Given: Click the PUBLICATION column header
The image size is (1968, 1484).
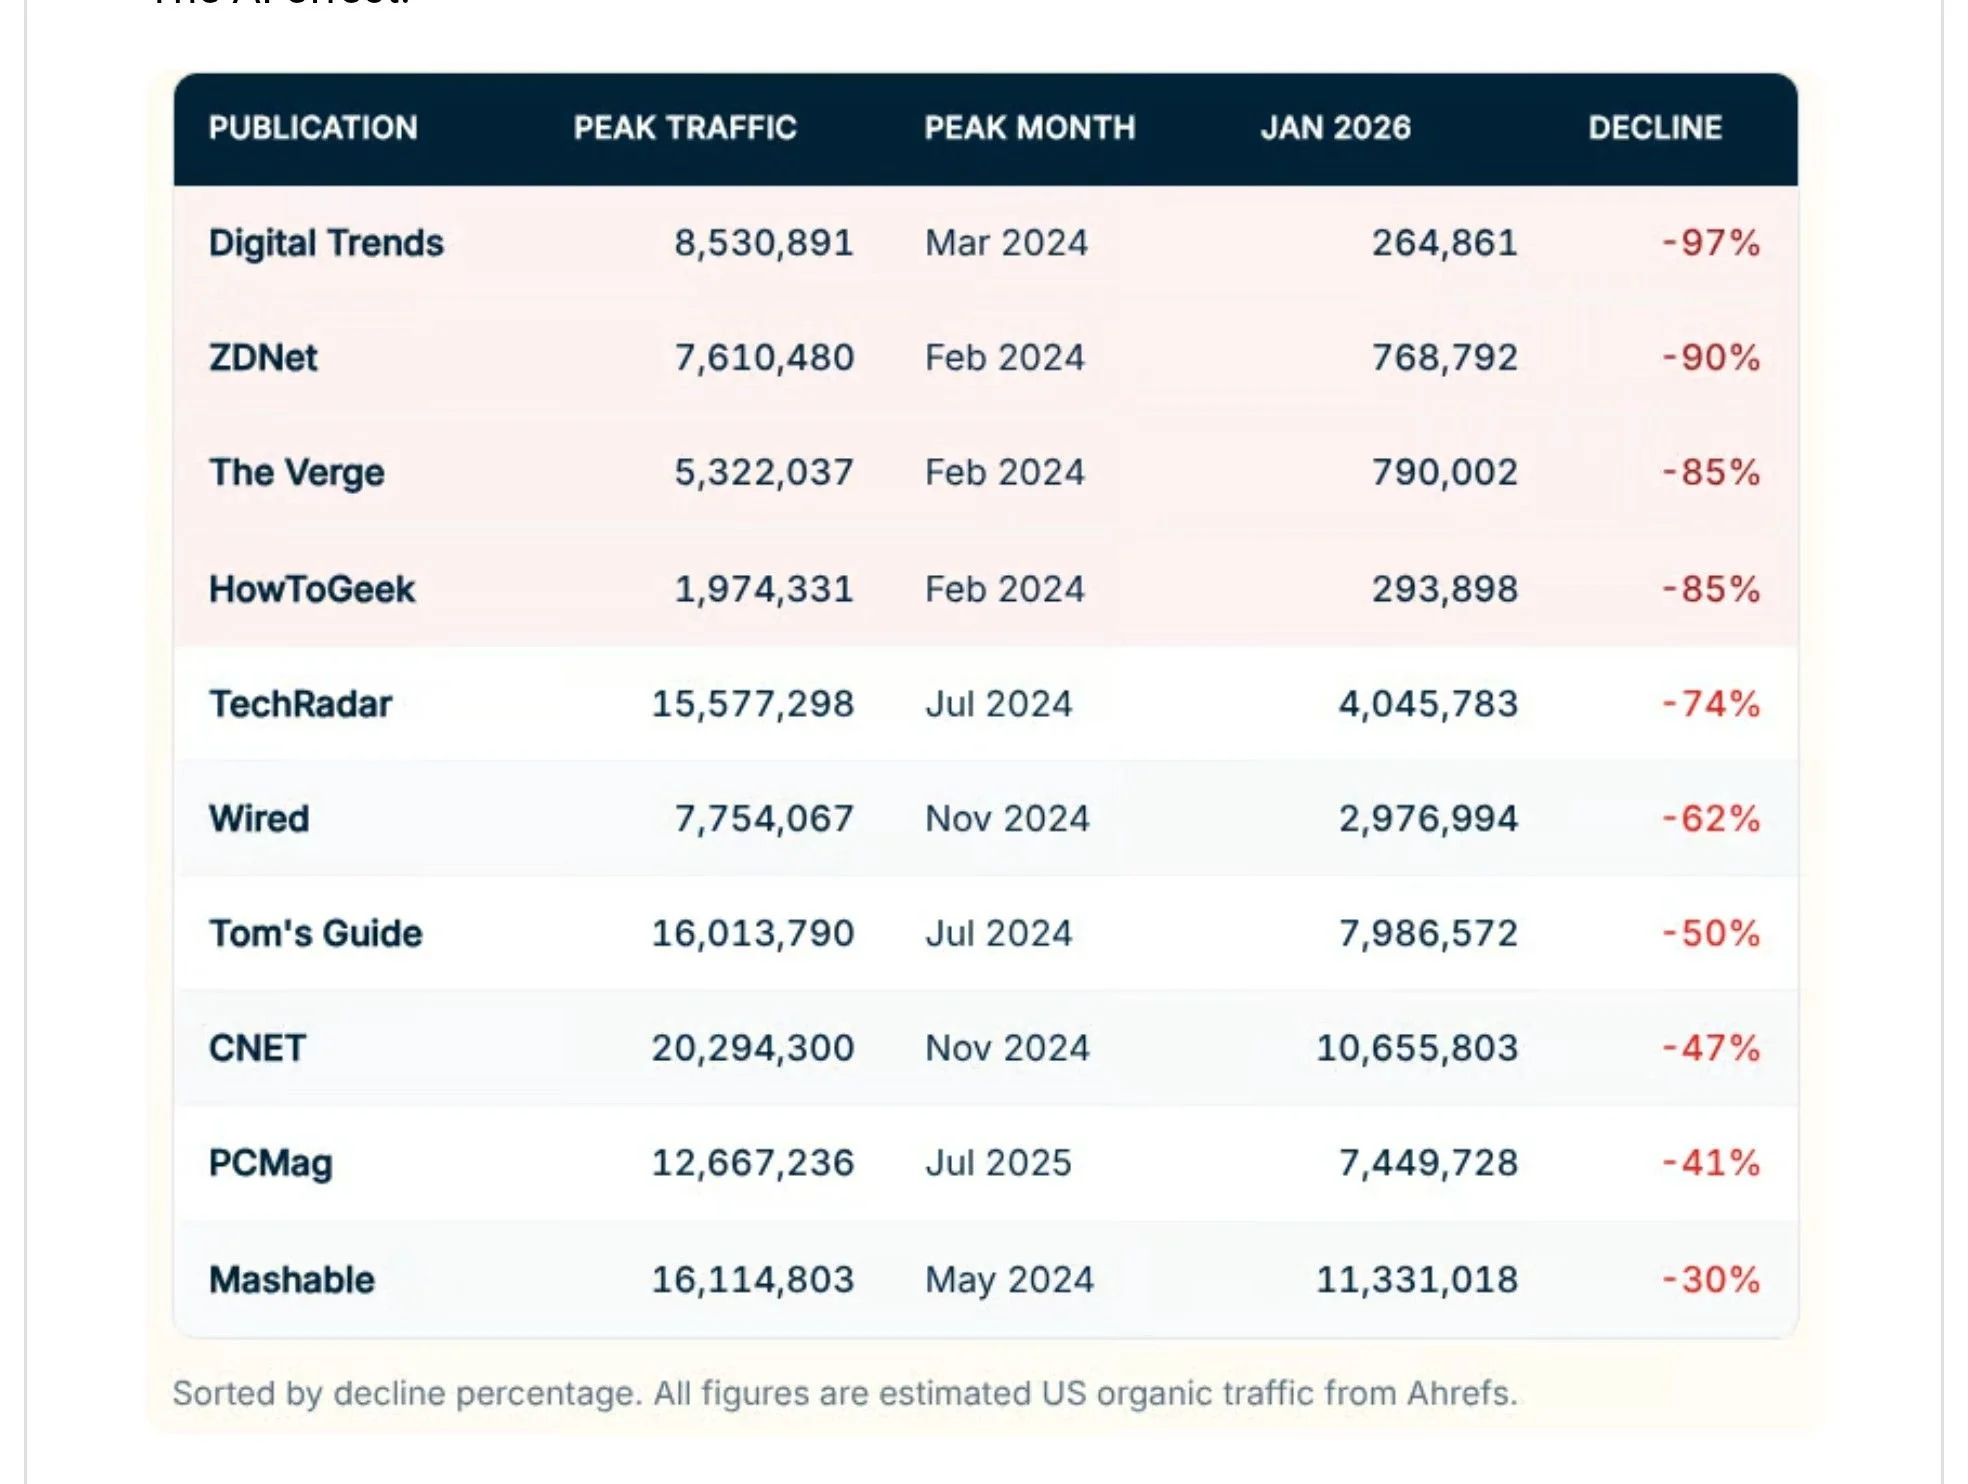Looking at the screenshot, I should click(313, 128).
